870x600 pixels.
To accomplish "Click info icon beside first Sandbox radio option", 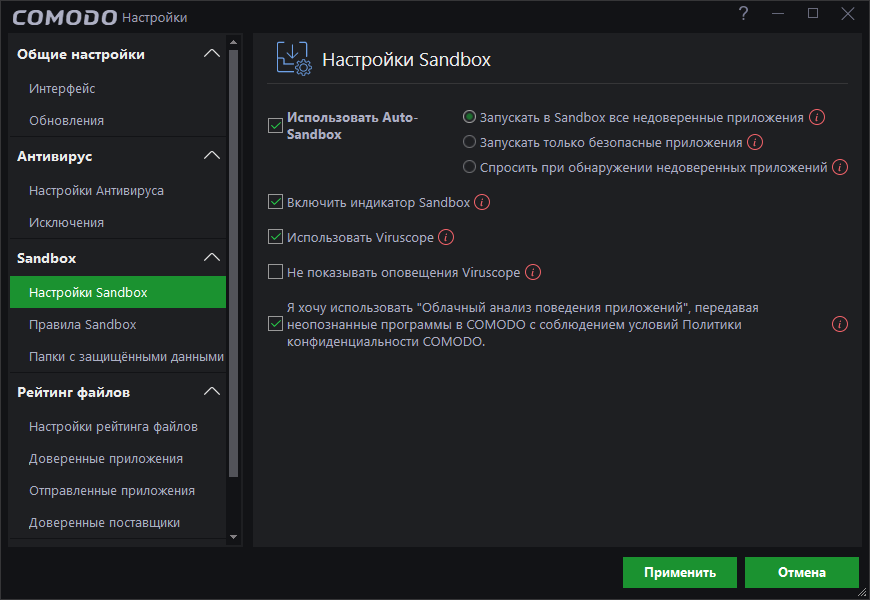I will pos(817,118).
